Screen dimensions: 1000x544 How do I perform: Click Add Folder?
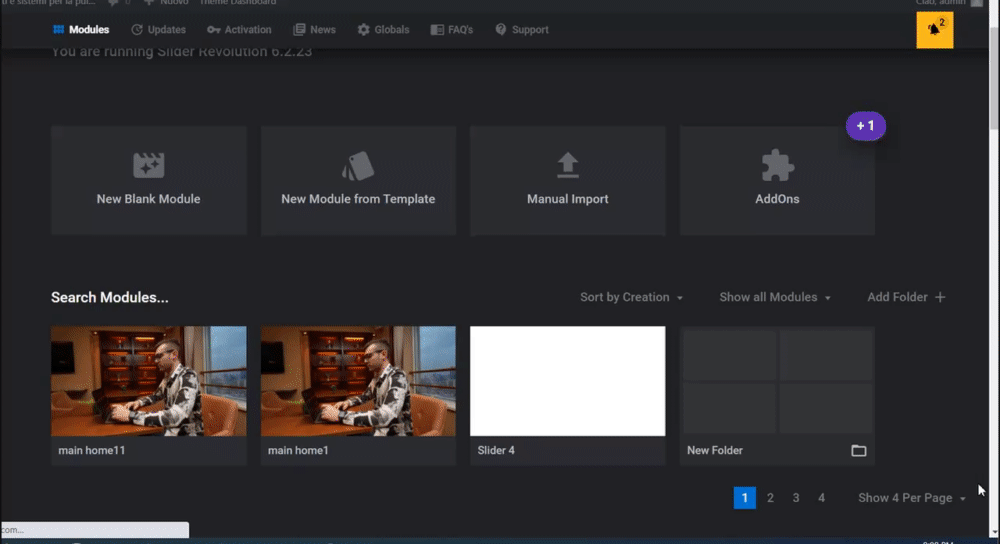[906, 297]
